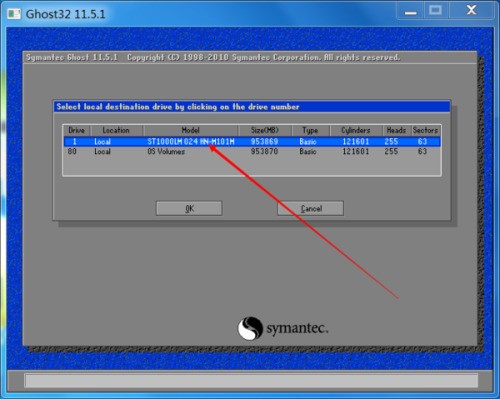
Task: Click the OK button
Action: click(x=189, y=208)
